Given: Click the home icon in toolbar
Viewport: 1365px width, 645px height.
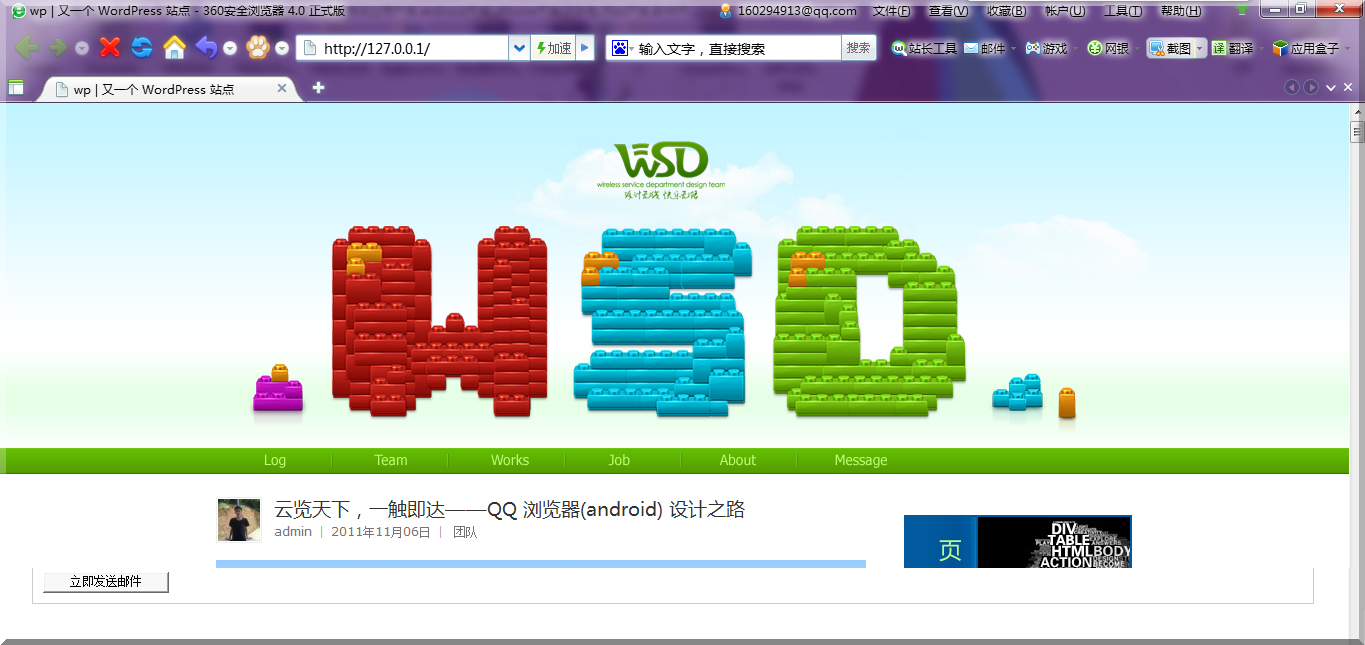Looking at the screenshot, I should coord(174,47).
